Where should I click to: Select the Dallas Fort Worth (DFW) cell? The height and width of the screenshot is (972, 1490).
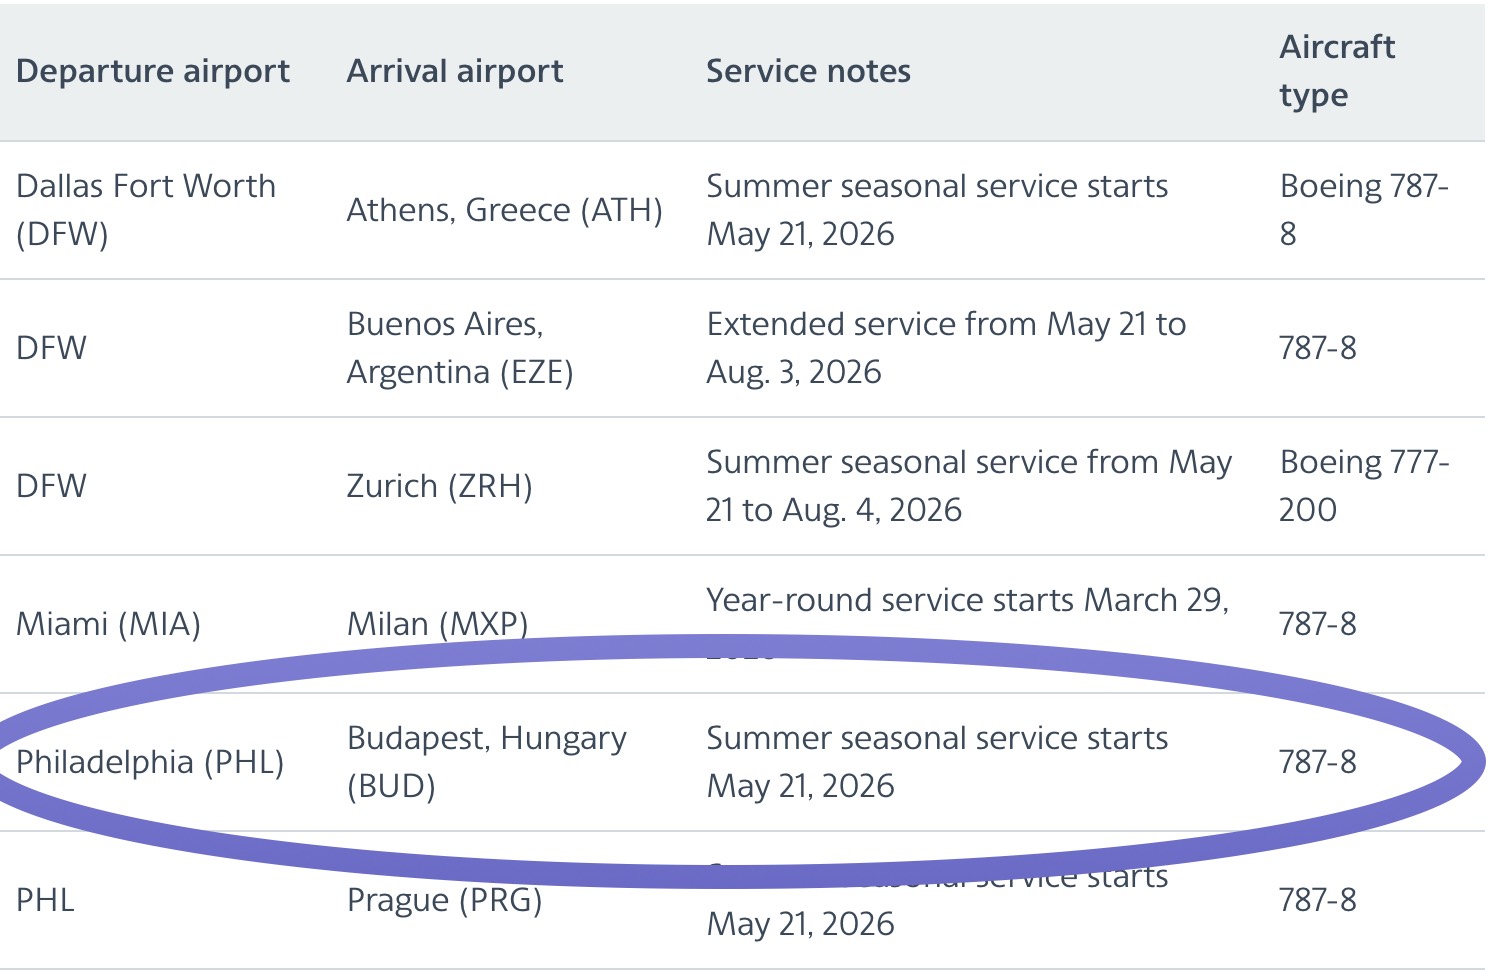tap(146, 210)
